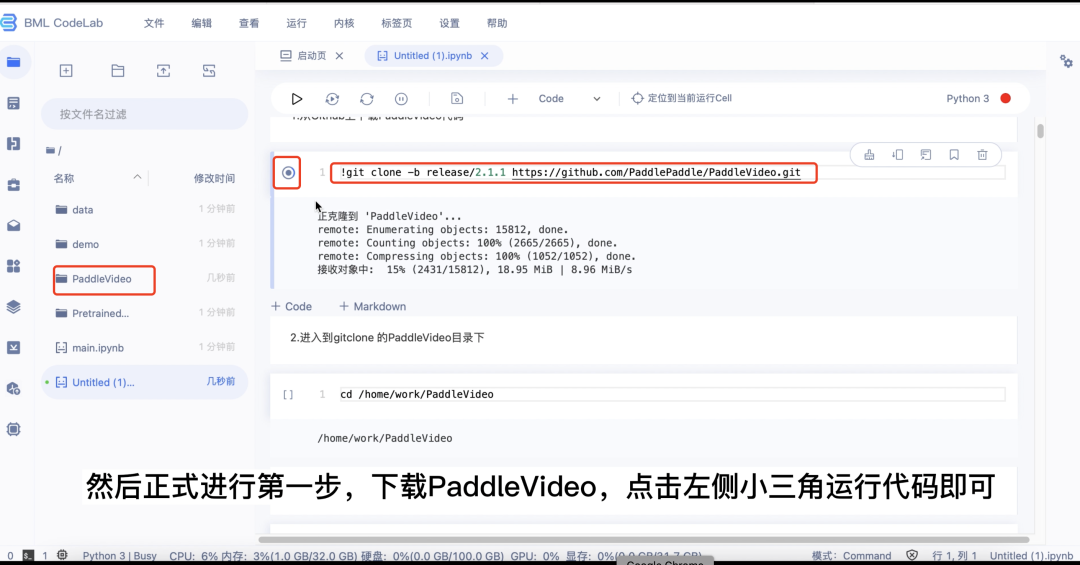Click the interrupt kernel pause icon

pyautogui.click(x=401, y=99)
